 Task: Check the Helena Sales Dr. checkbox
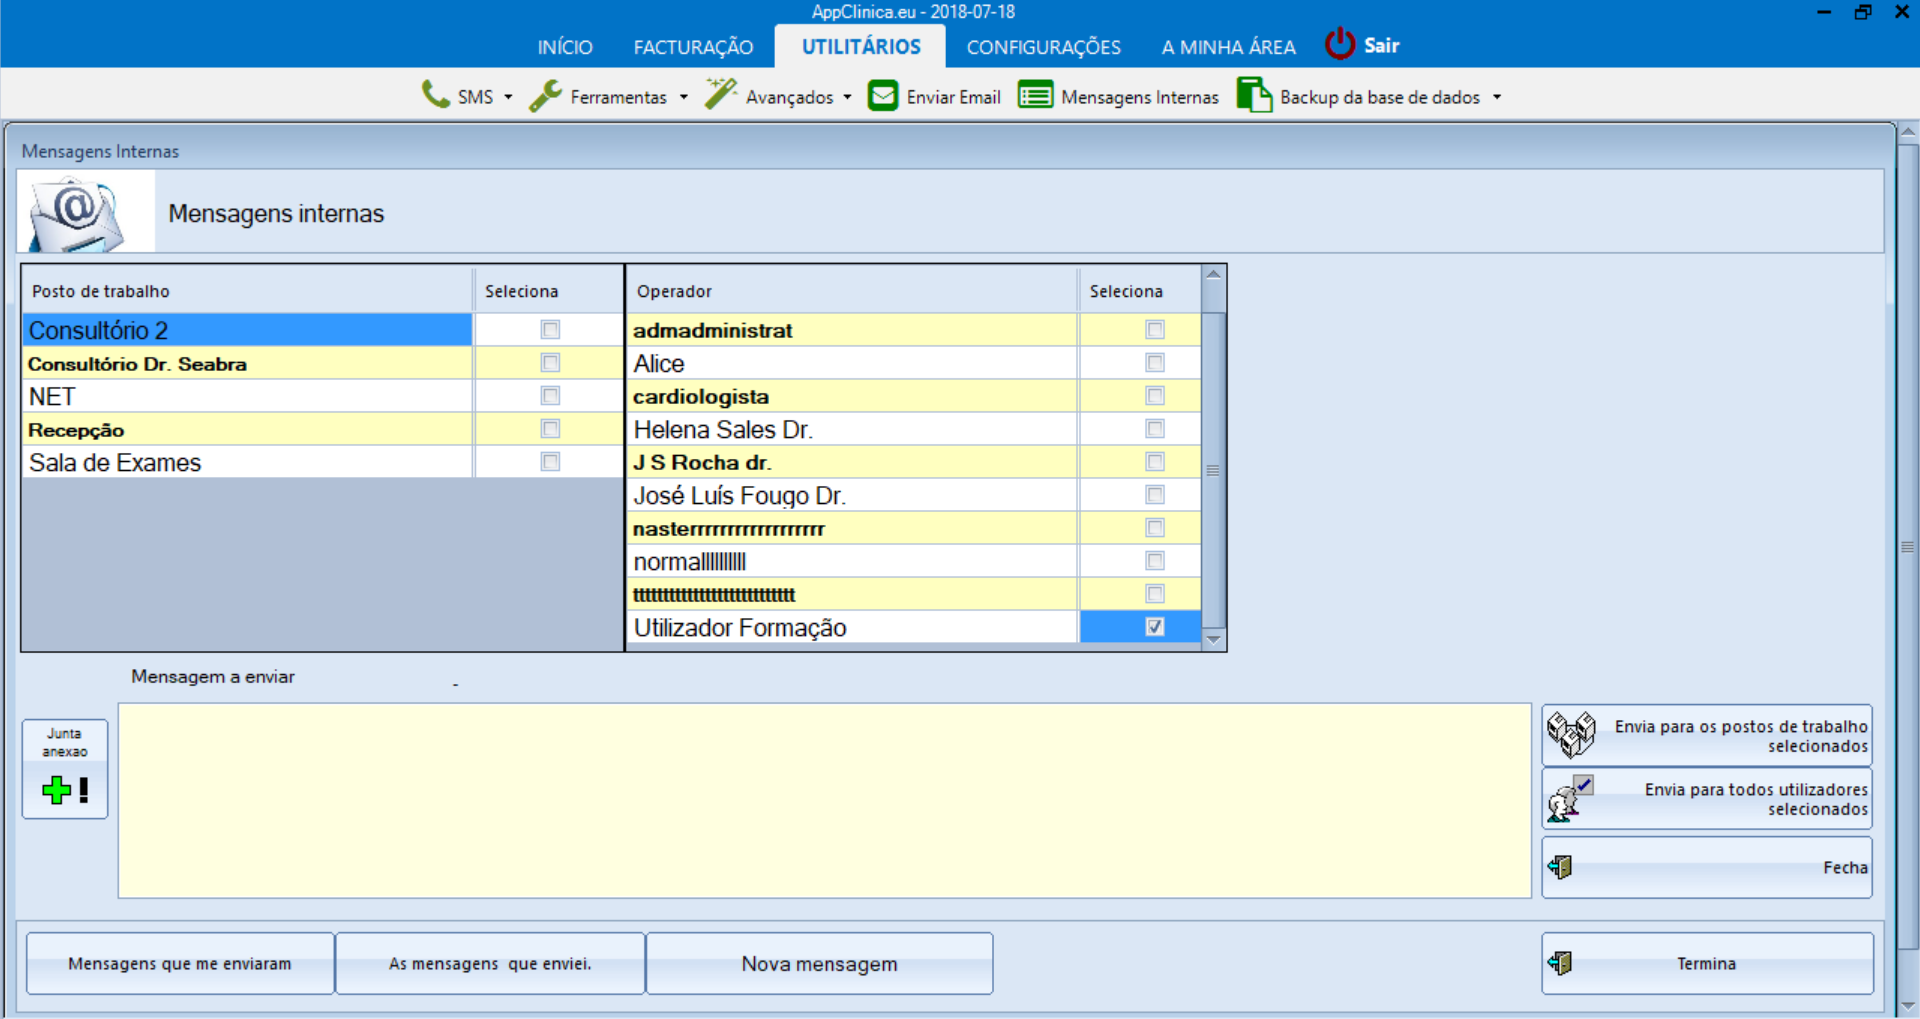tap(1155, 428)
